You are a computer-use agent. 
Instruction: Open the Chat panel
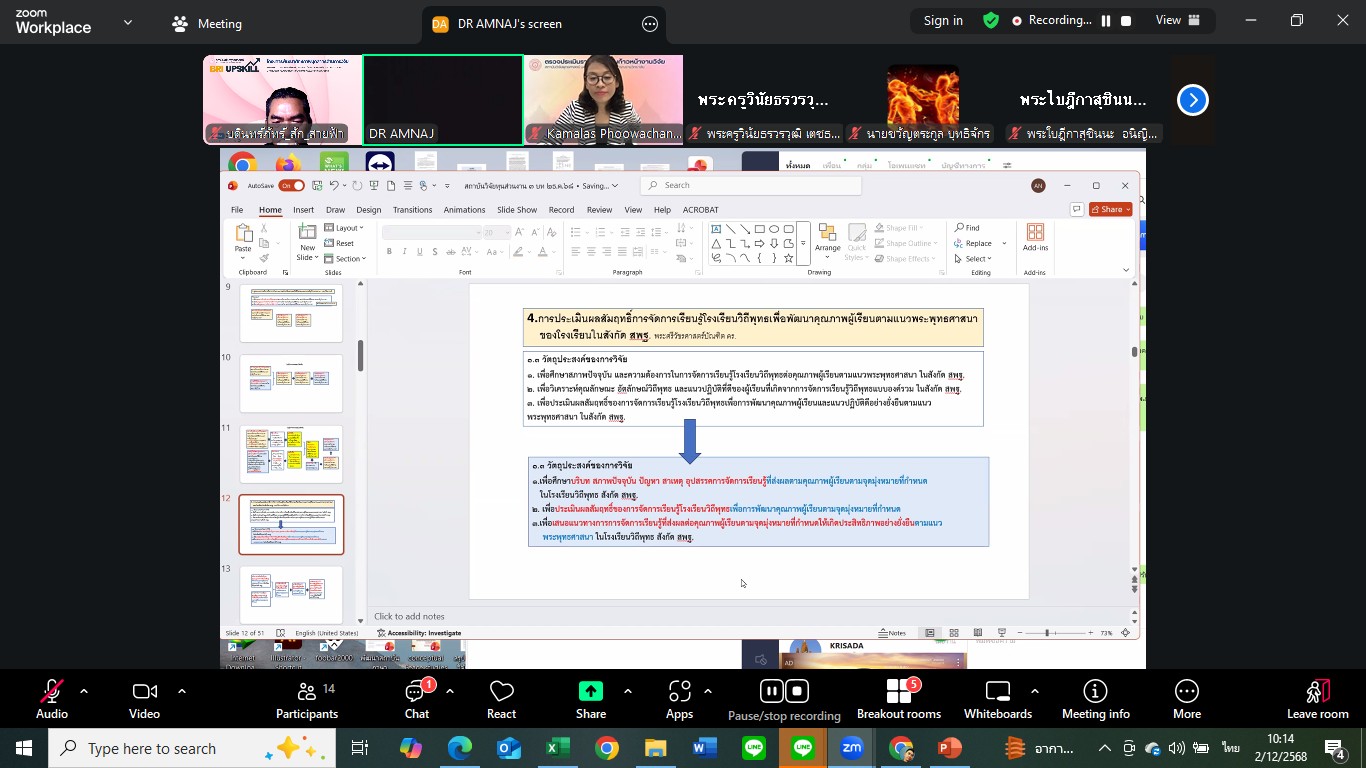(416, 698)
